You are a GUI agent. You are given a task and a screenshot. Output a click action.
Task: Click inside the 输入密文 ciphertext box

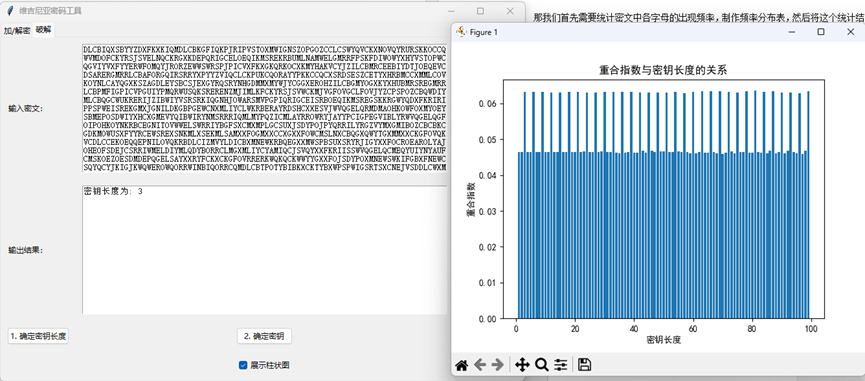click(x=265, y=109)
